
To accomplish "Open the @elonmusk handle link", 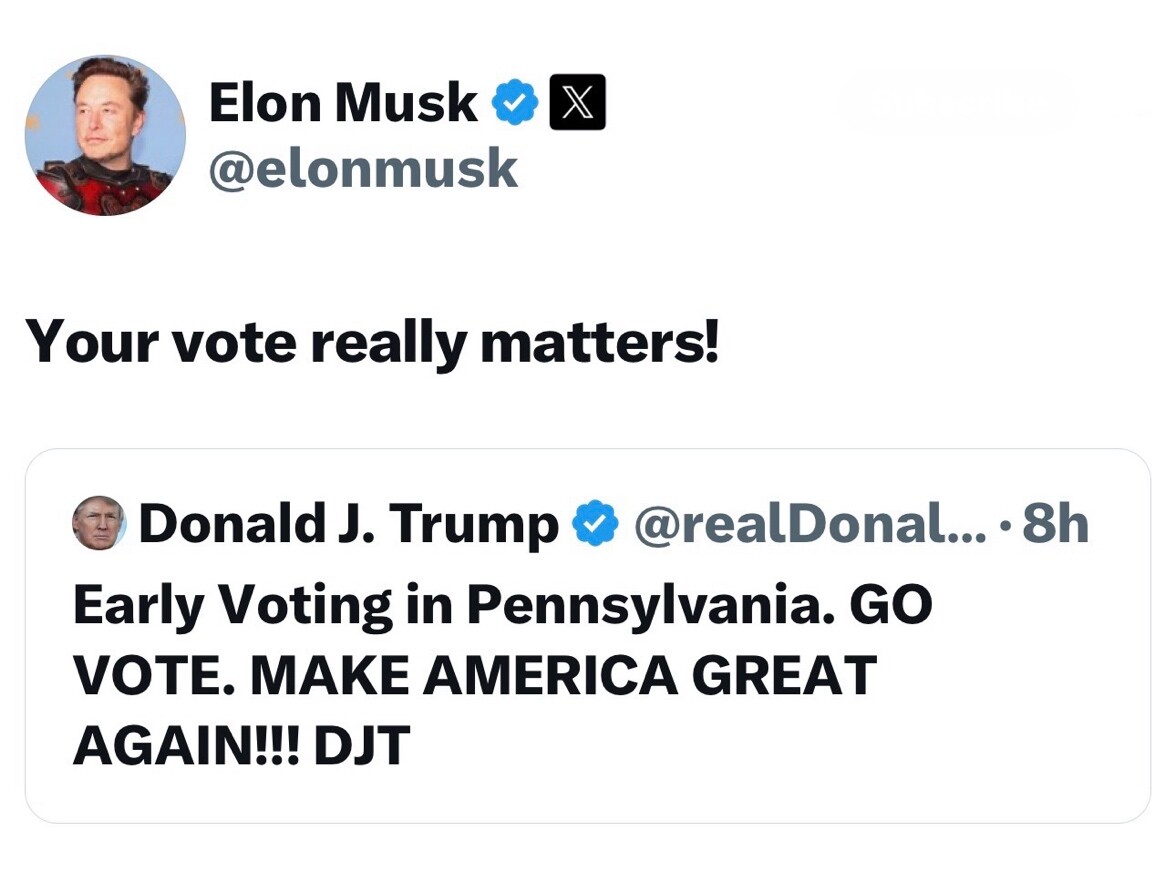I will coord(363,168).
